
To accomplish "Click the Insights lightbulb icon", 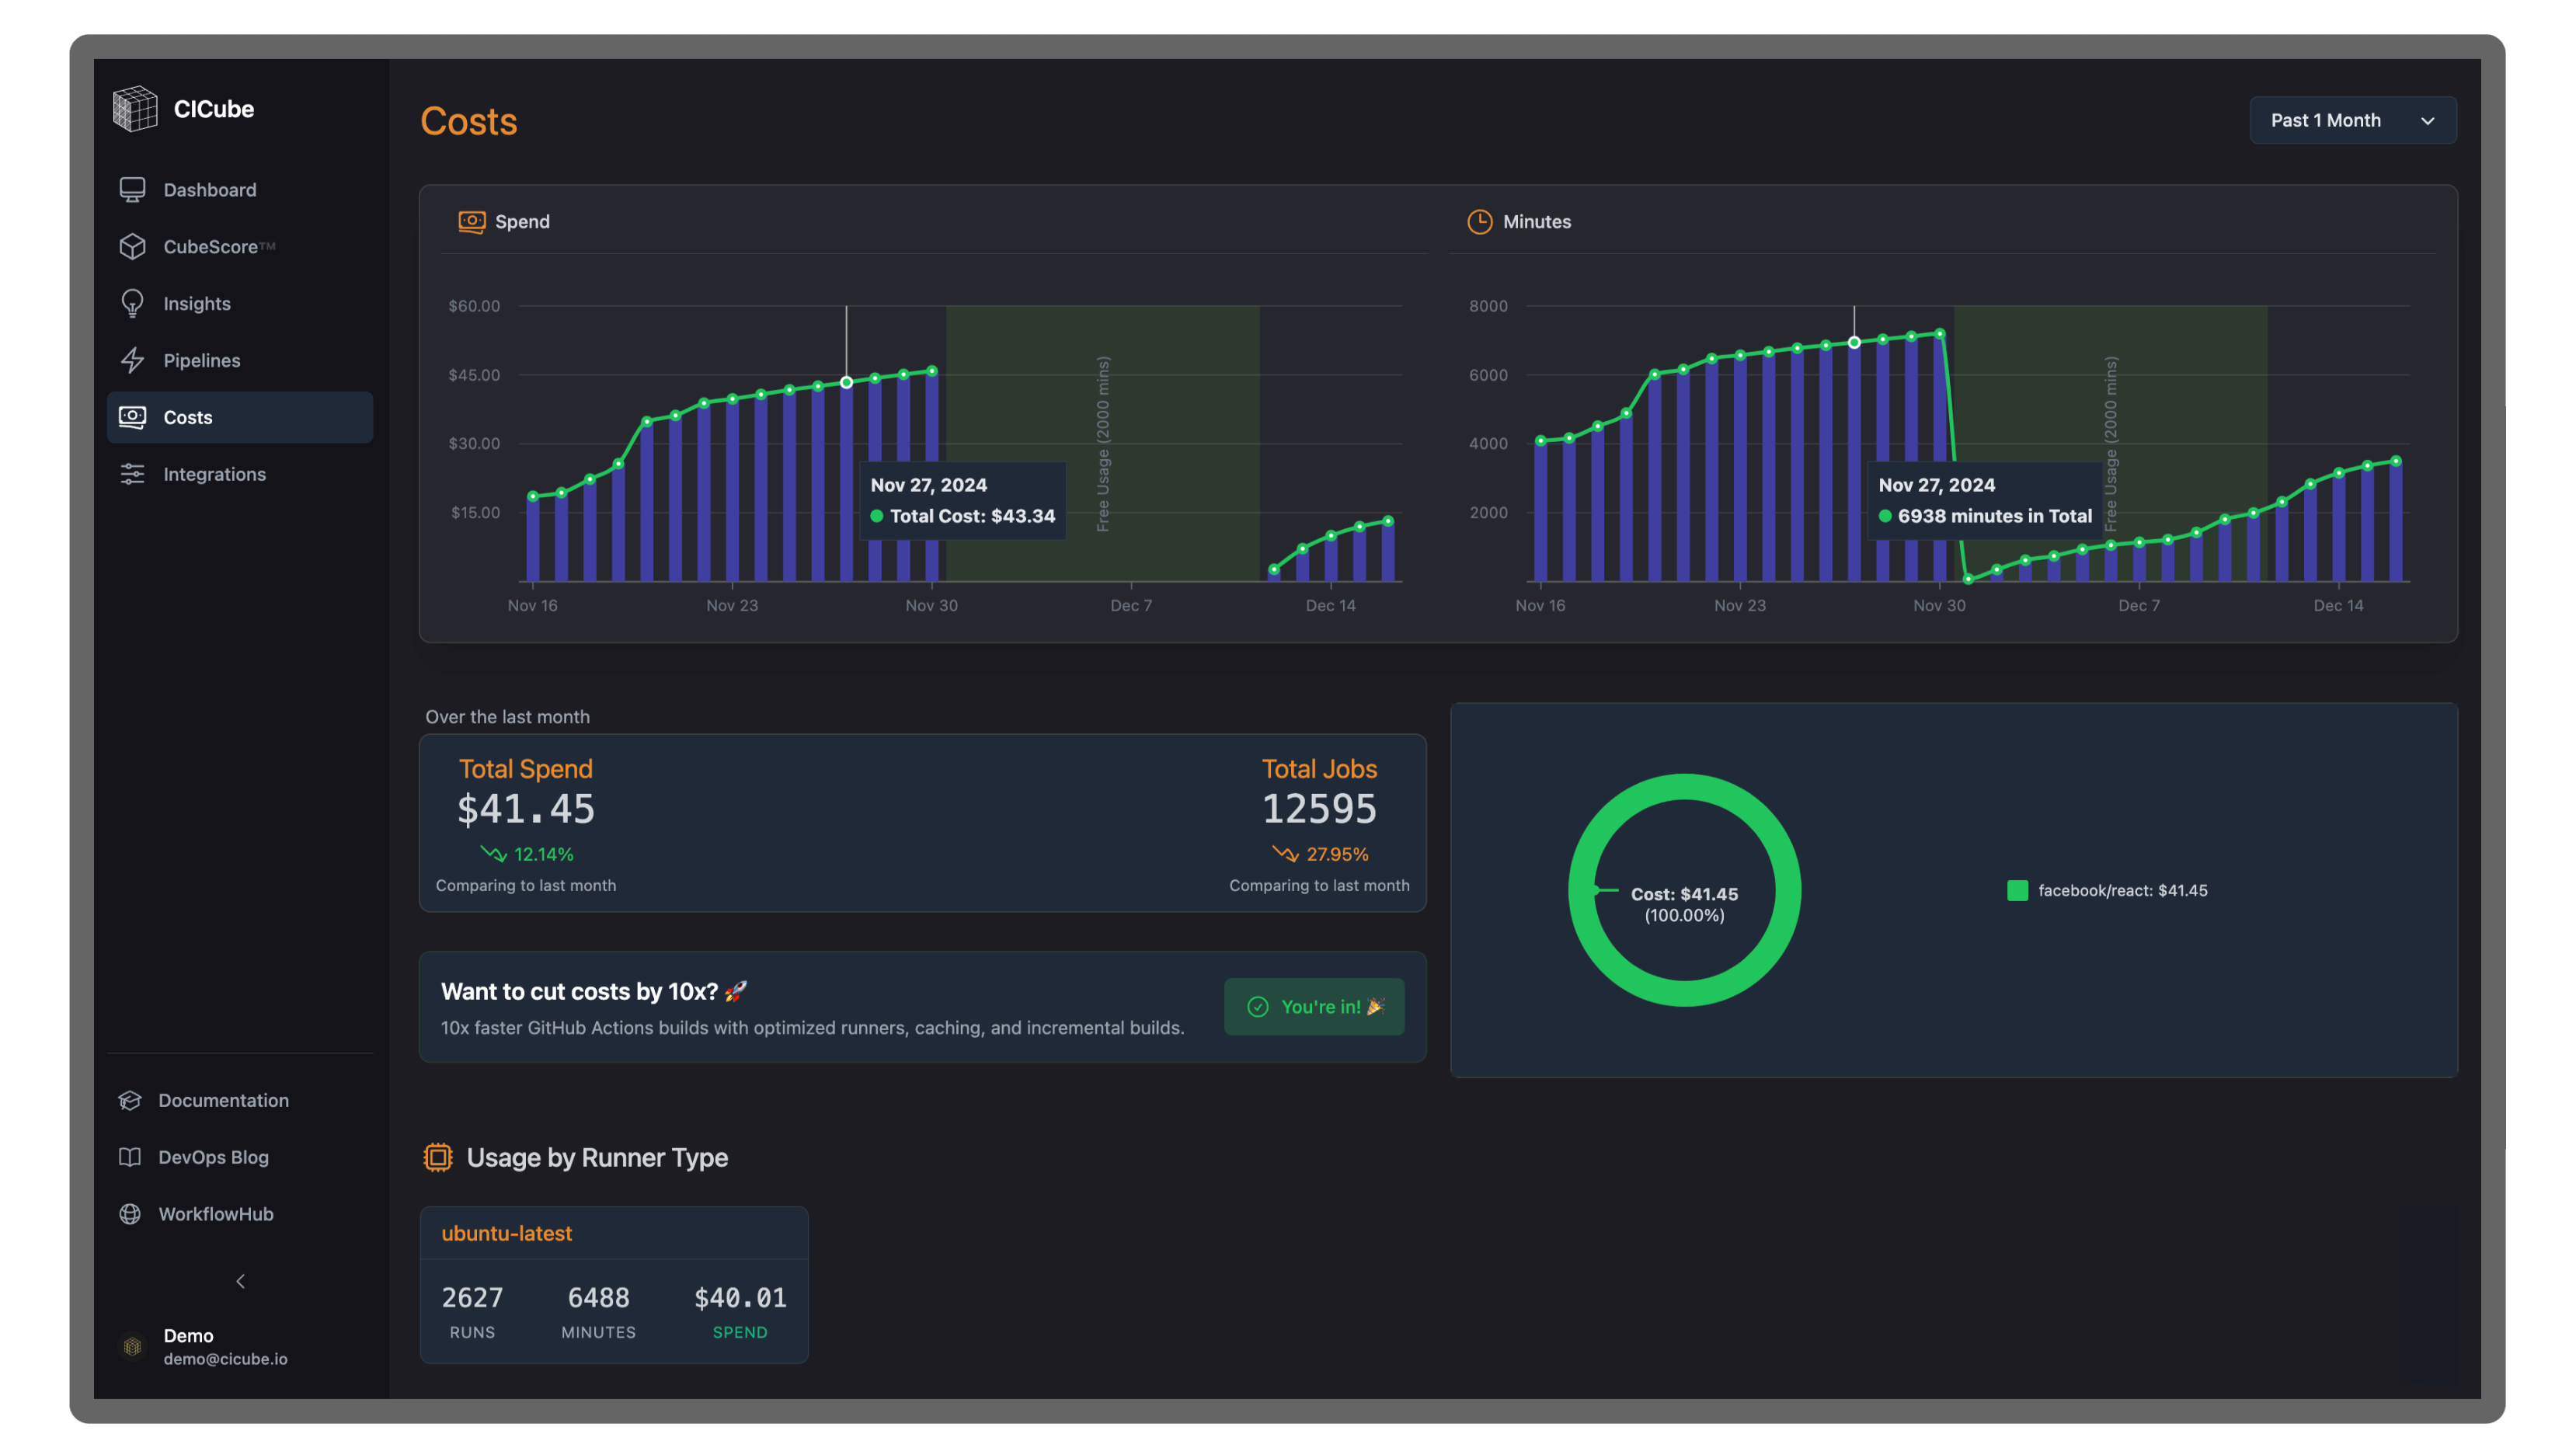I will coord(132,304).
